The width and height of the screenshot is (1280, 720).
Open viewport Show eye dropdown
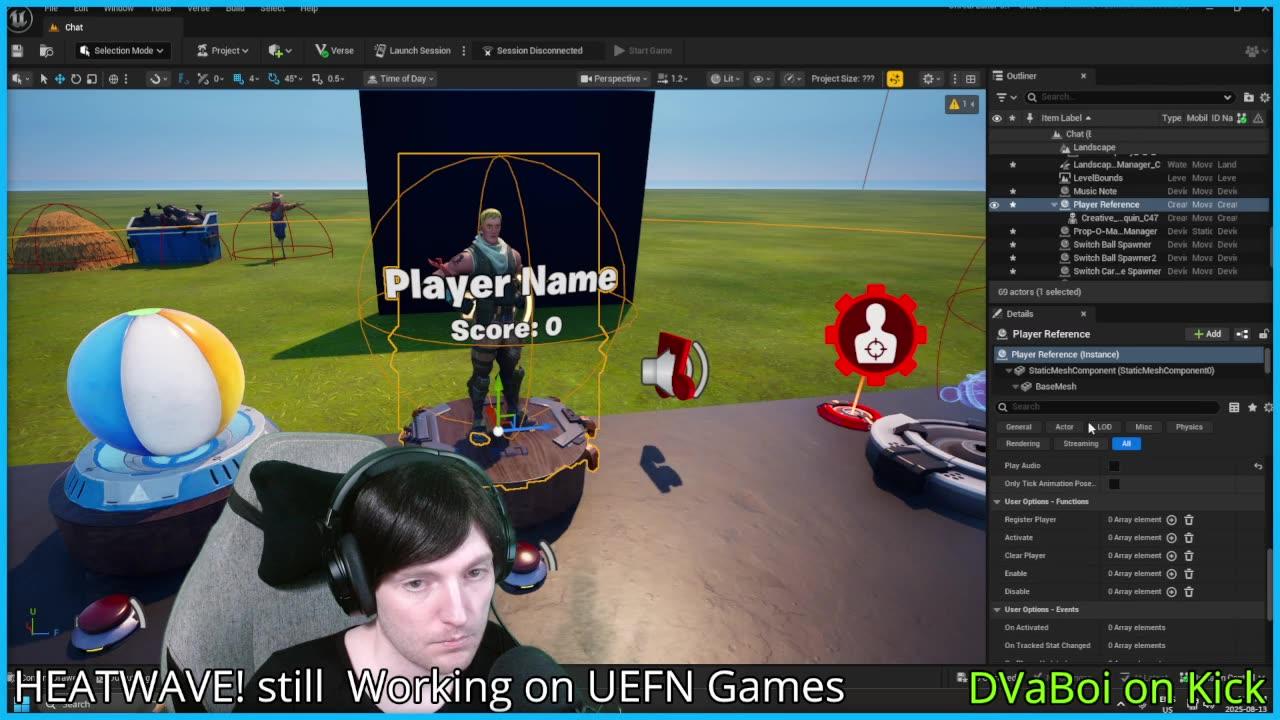click(762, 79)
